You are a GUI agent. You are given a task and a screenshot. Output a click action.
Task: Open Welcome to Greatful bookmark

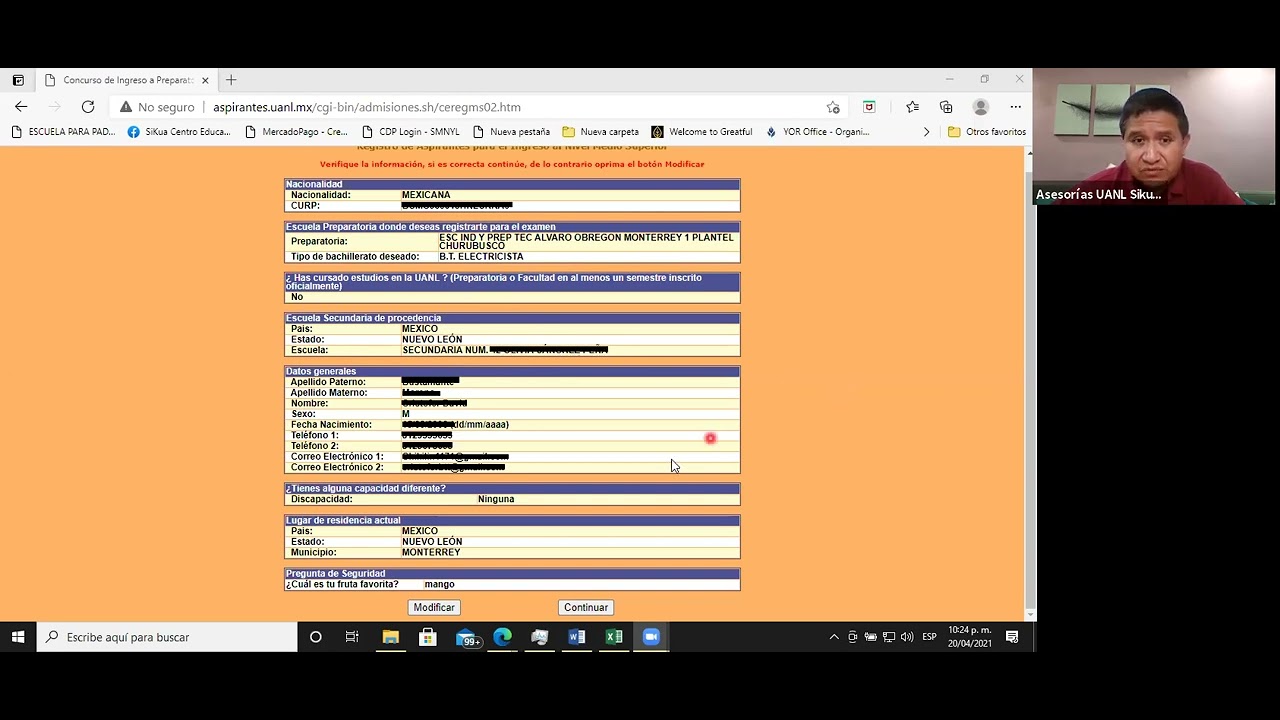coord(702,132)
